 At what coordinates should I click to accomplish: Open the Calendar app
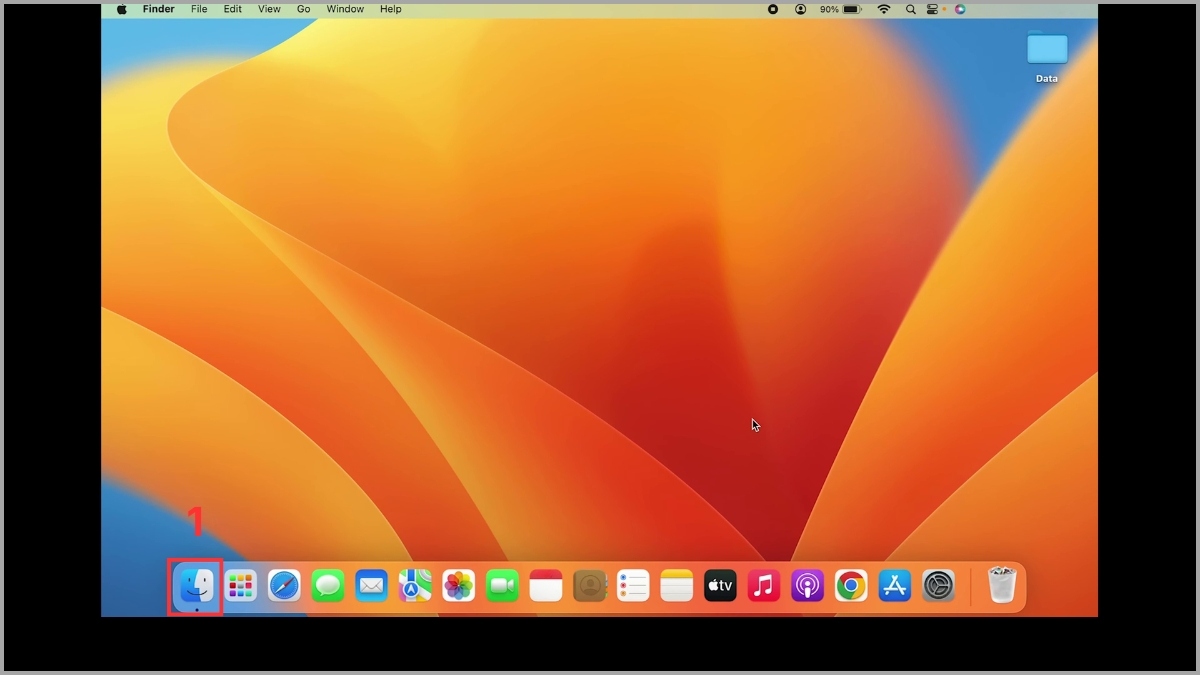click(x=546, y=586)
